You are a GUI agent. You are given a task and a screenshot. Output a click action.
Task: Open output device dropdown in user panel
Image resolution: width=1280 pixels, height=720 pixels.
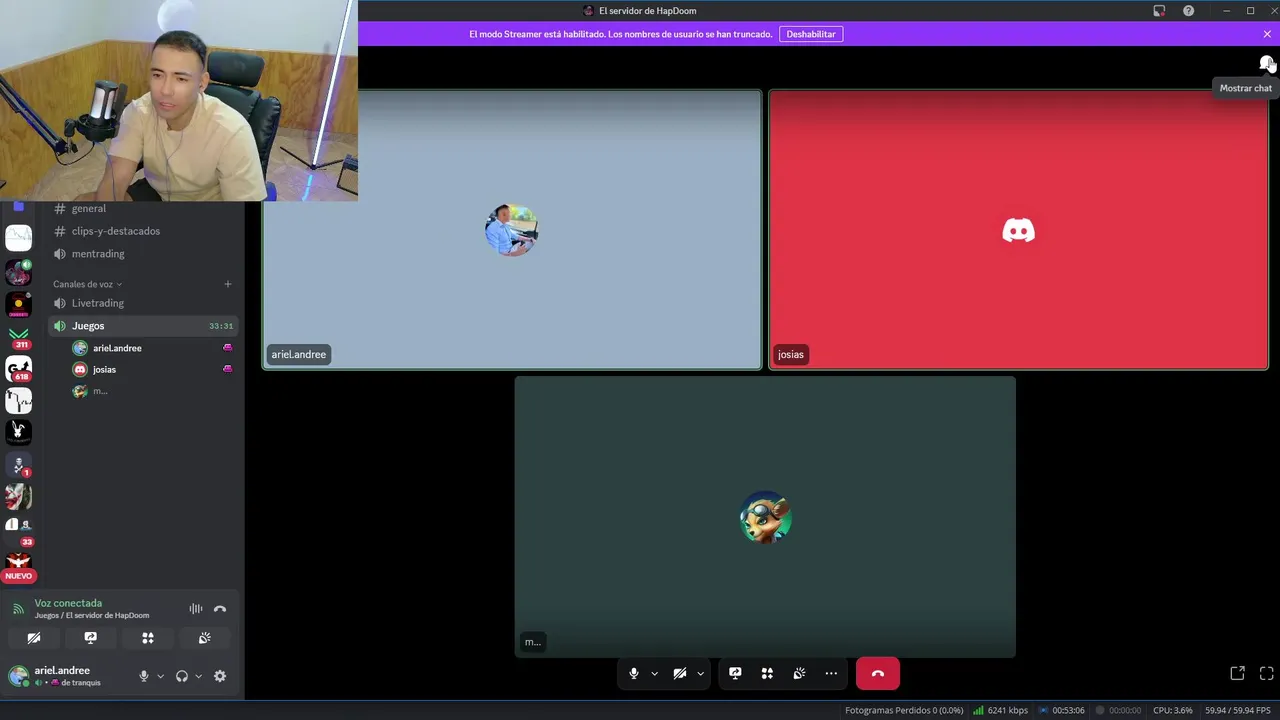198,676
